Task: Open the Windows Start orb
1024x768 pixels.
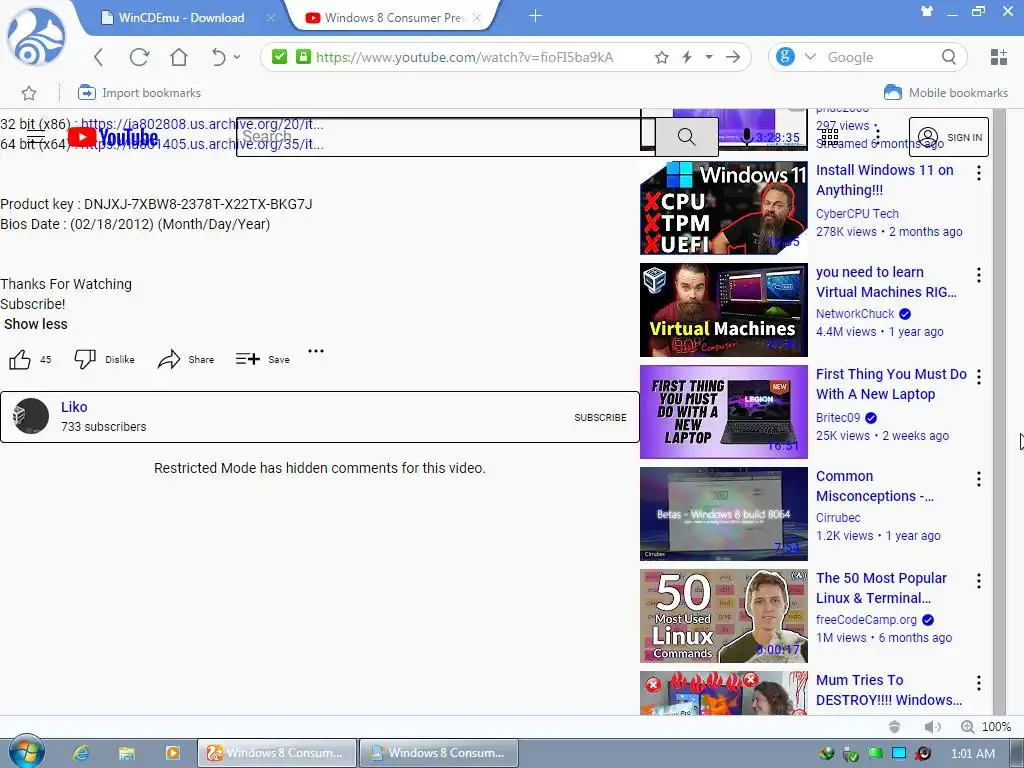Action: click(27, 752)
